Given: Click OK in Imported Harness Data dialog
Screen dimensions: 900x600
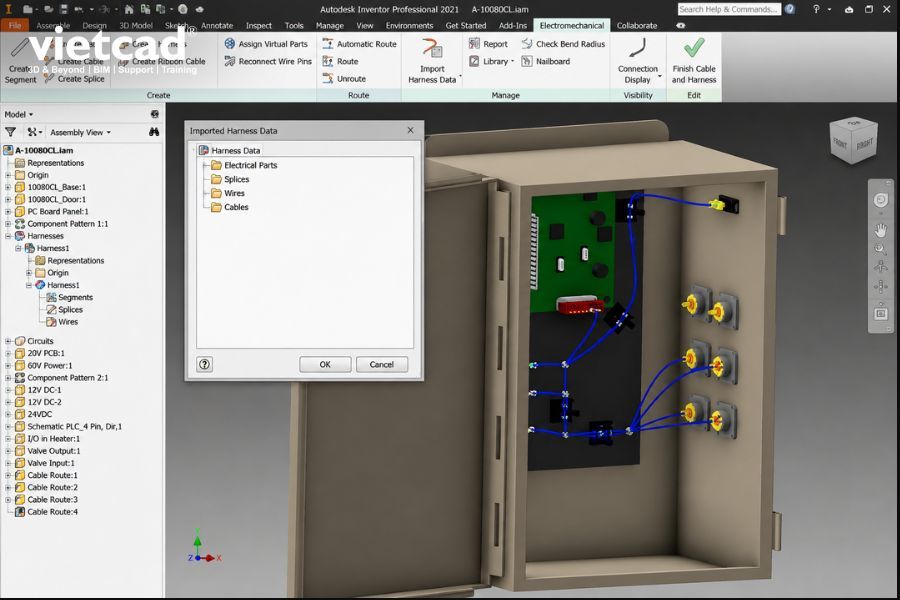Looking at the screenshot, I should (325, 364).
